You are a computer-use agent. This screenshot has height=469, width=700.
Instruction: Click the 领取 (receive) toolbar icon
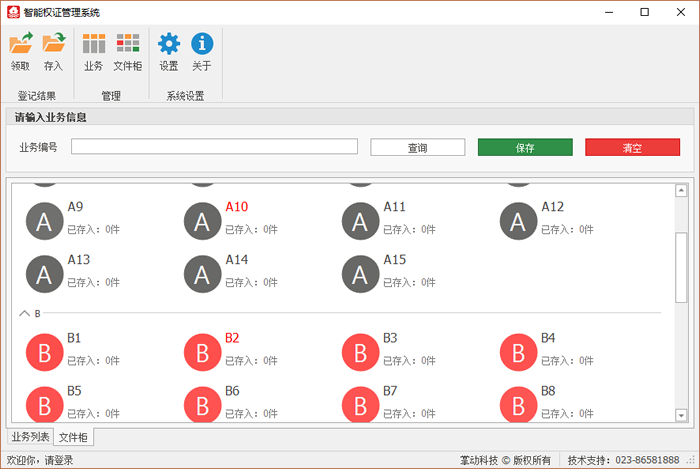pos(20,45)
